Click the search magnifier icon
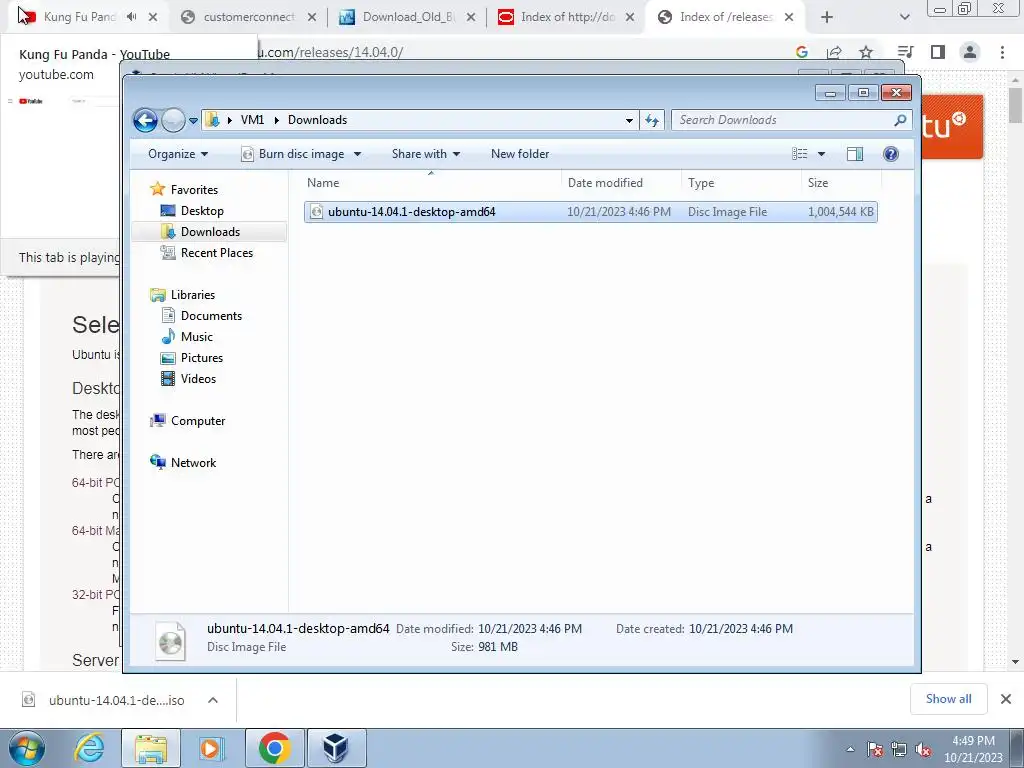The height and width of the screenshot is (768, 1024). point(901,120)
